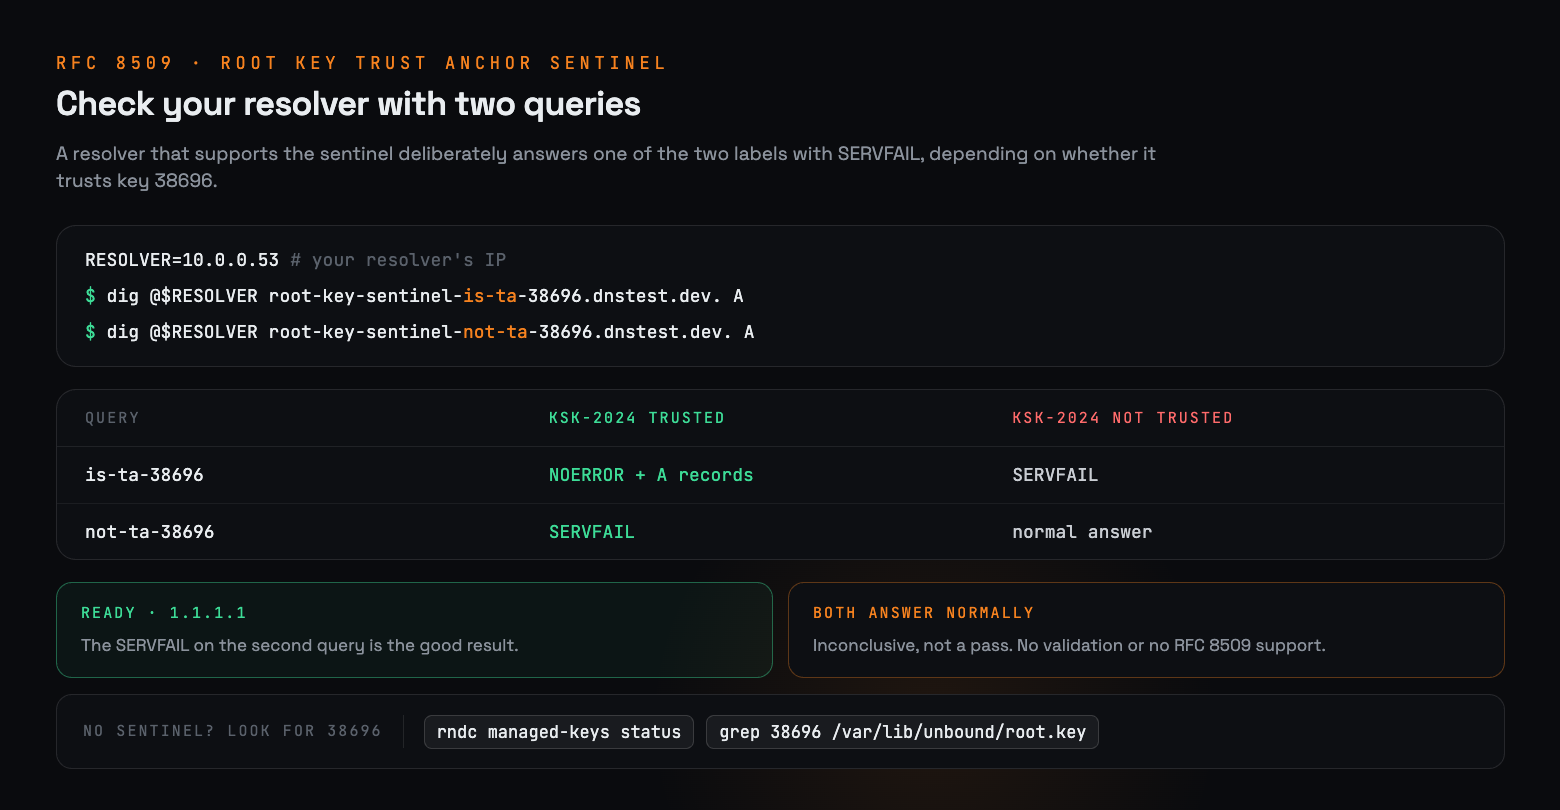Click the "# your resolver's IP" comment
The width and height of the screenshot is (1560, 810).
click(x=398, y=260)
